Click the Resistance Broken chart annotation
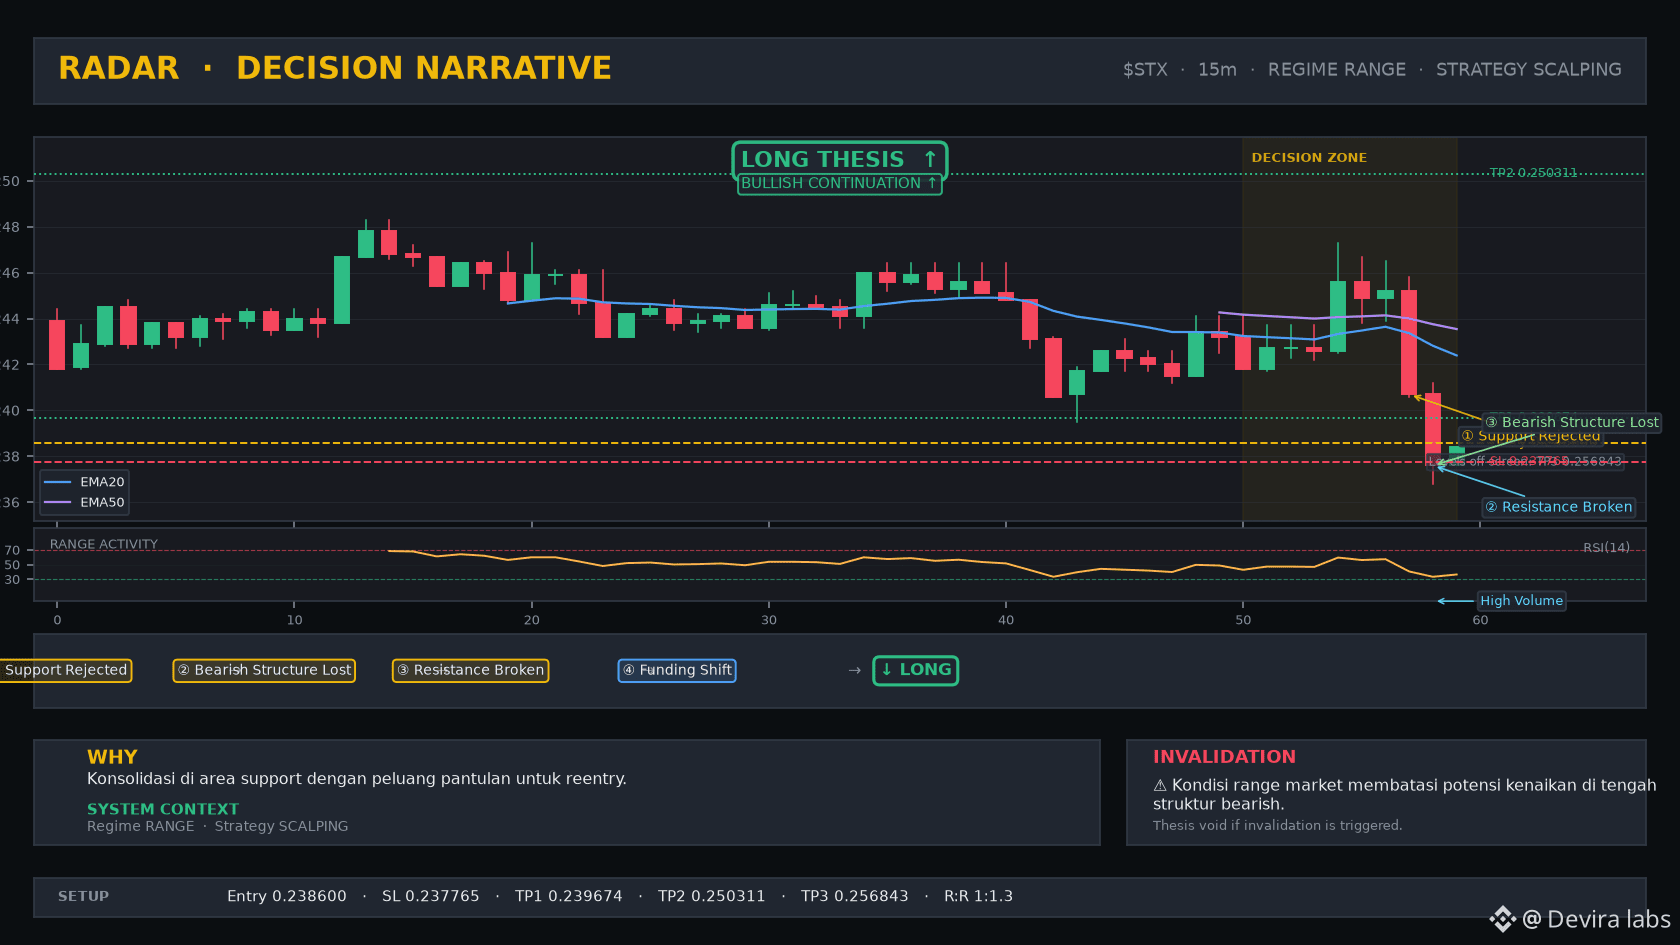Viewport: 1680px width, 945px height. [x=1558, y=507]
